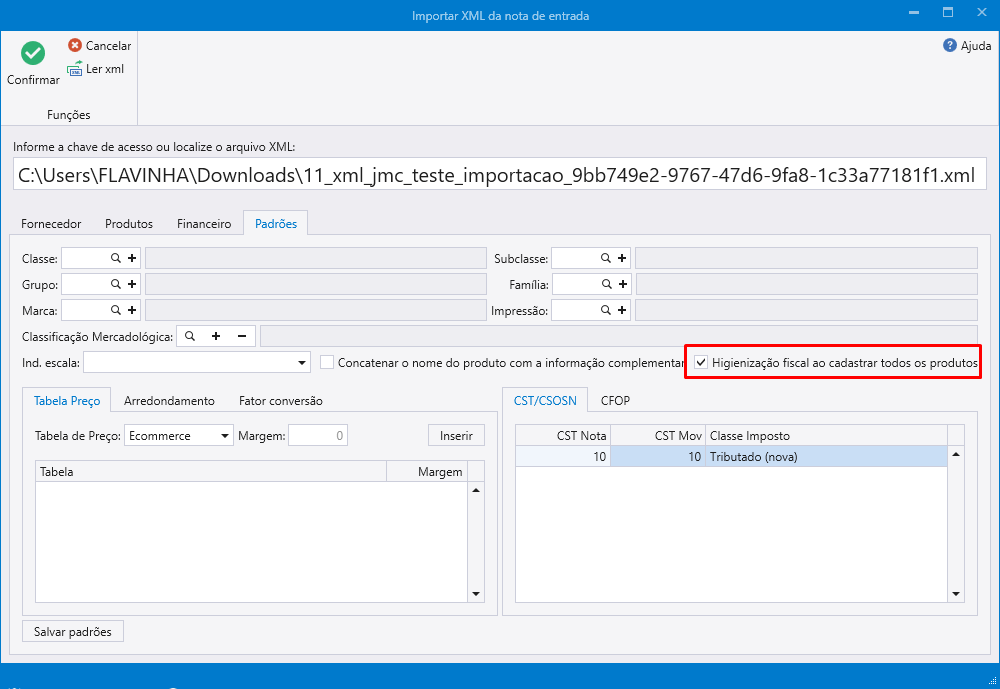Image resolution: width=1000 pixels, height=689 pixels.
Task: Click in the Classe code field
Action: [x=85, y=258]
